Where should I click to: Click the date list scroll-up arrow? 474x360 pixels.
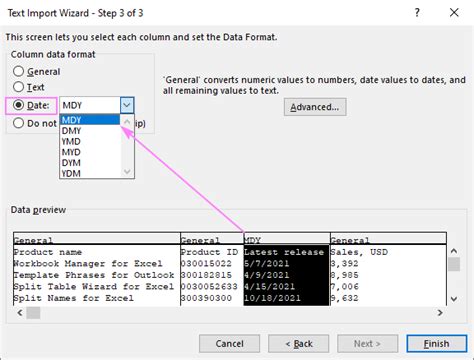[127, 122]
